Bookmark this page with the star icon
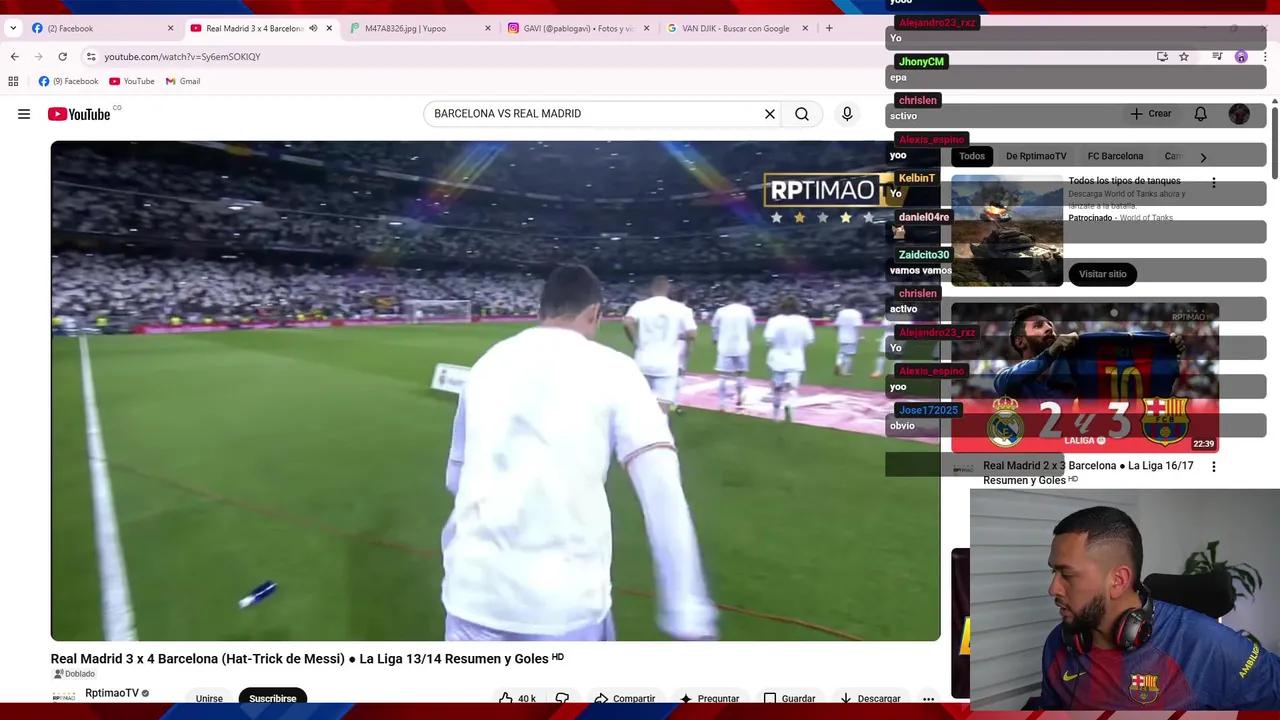Viewport: 1280px width, 720px height. click(1184, 57)
